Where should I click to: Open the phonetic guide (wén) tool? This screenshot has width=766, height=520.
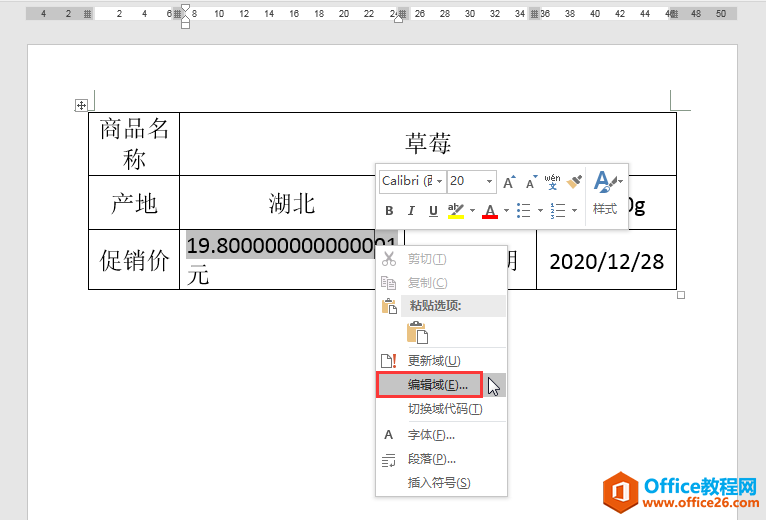pos(552,182)
